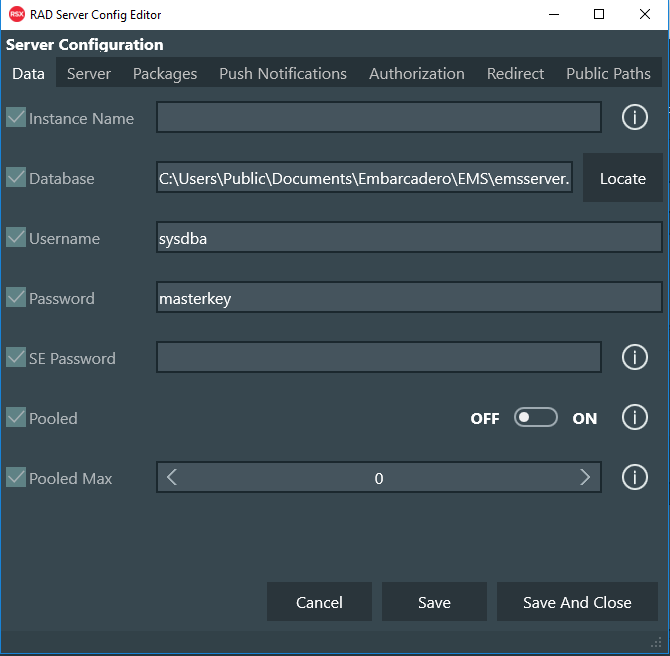
Task: Click the Save button
Action: pos(434,602)
